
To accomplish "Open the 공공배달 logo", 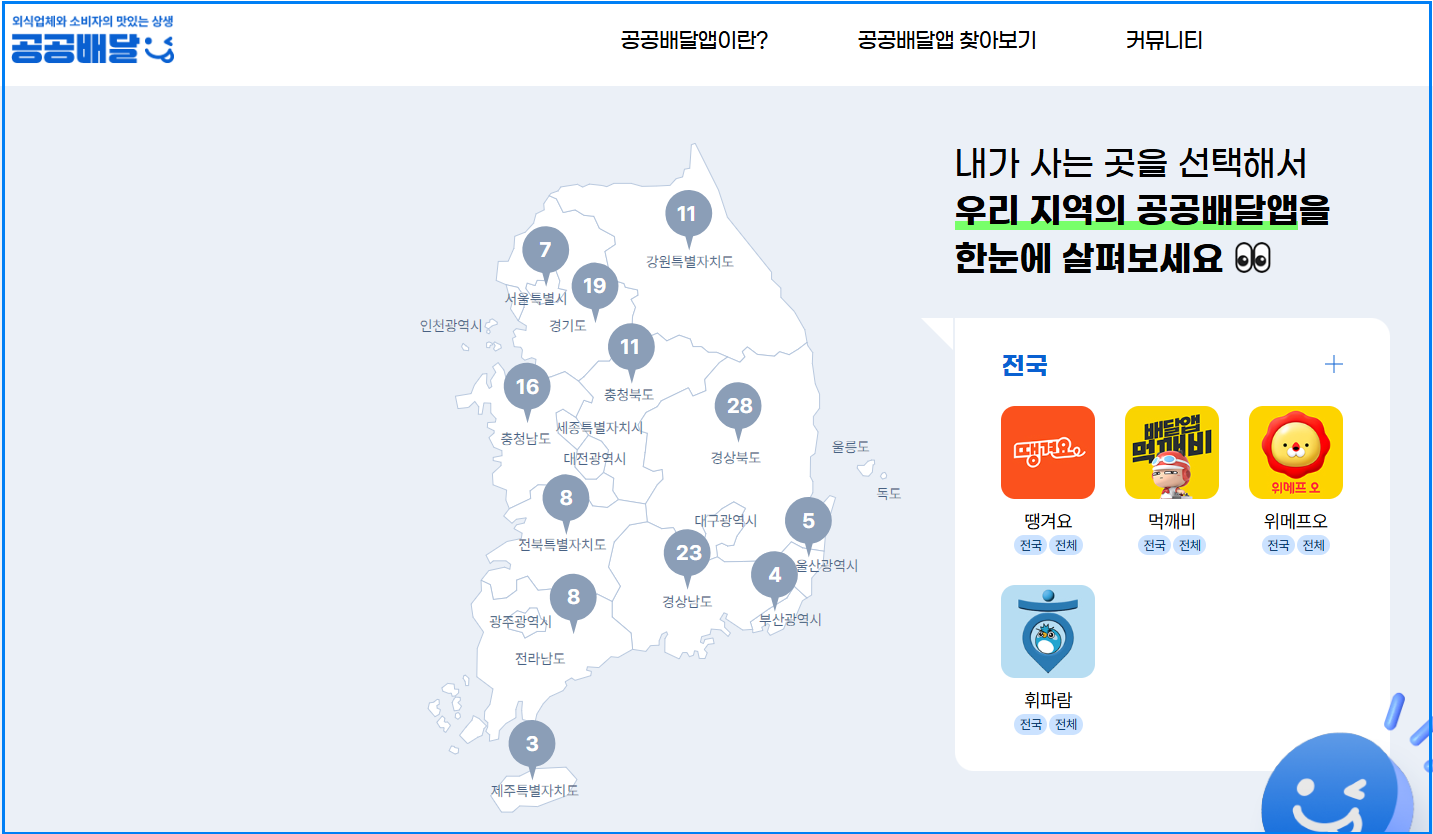I will click(92, 41).
